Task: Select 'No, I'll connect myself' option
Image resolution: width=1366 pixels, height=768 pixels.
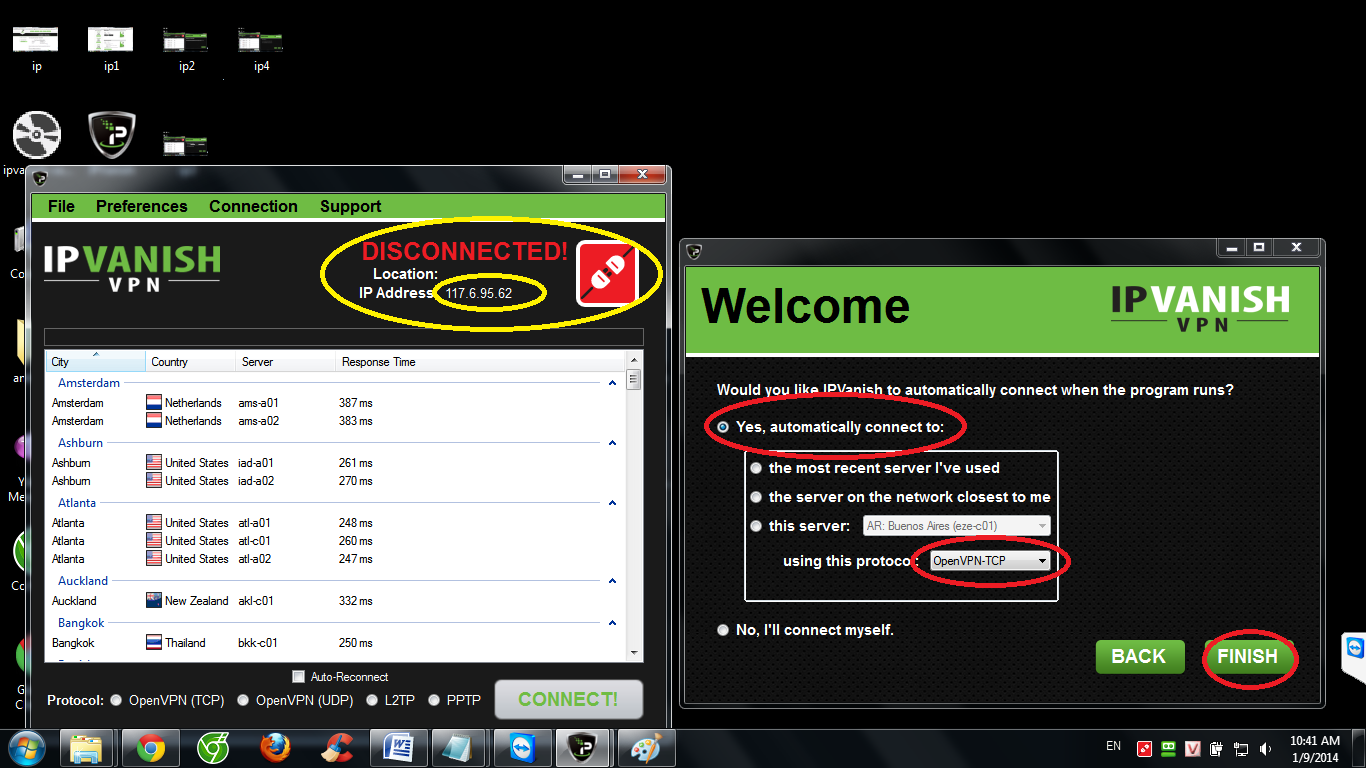Action: pos(723,630)
